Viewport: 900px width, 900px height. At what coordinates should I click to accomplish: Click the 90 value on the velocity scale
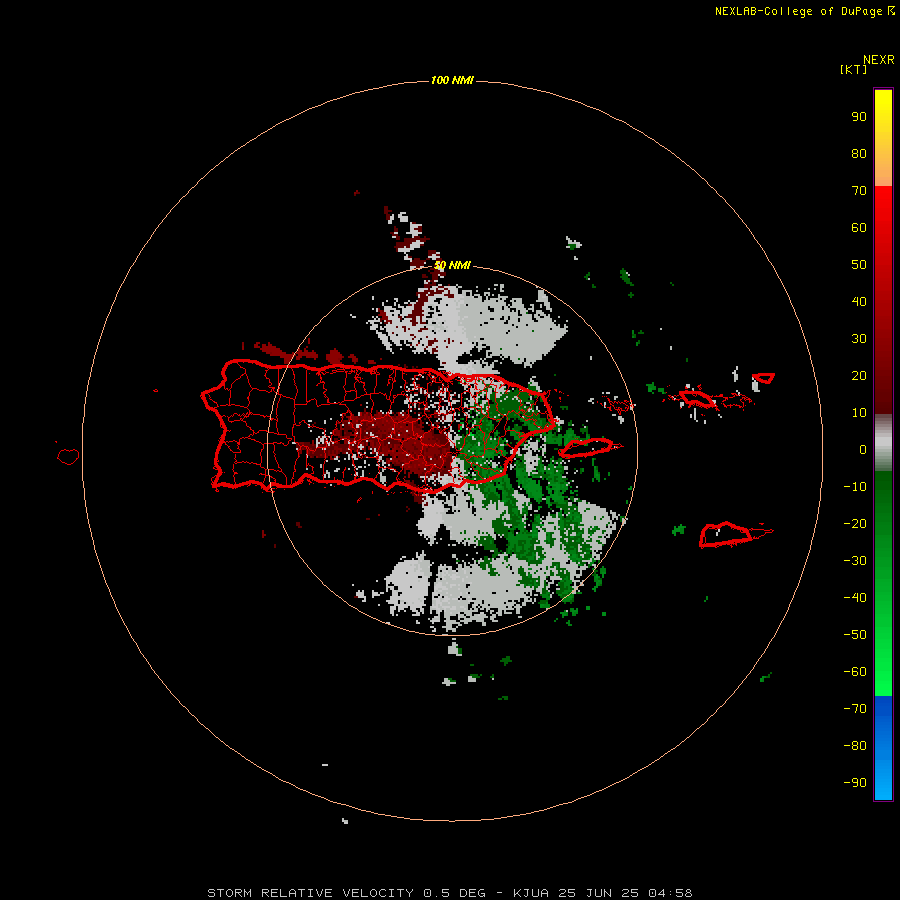click(x=859, y=117)
